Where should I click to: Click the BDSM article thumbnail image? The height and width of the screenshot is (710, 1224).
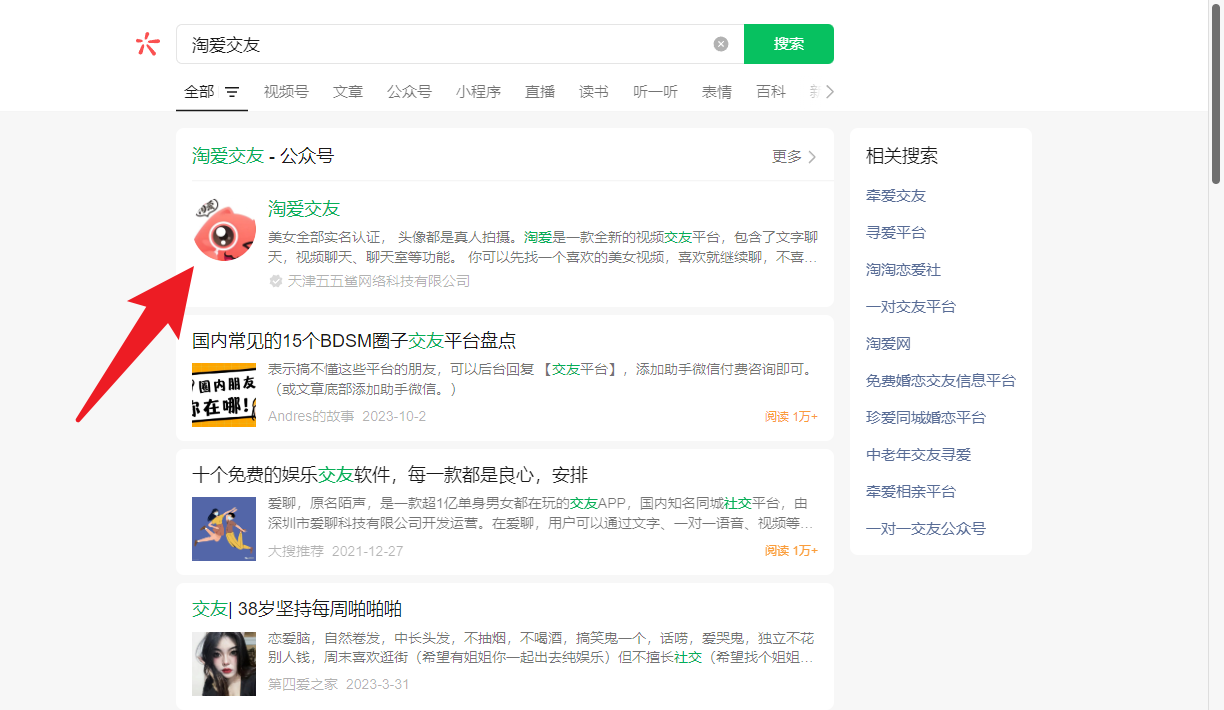[x=224, y=395]
